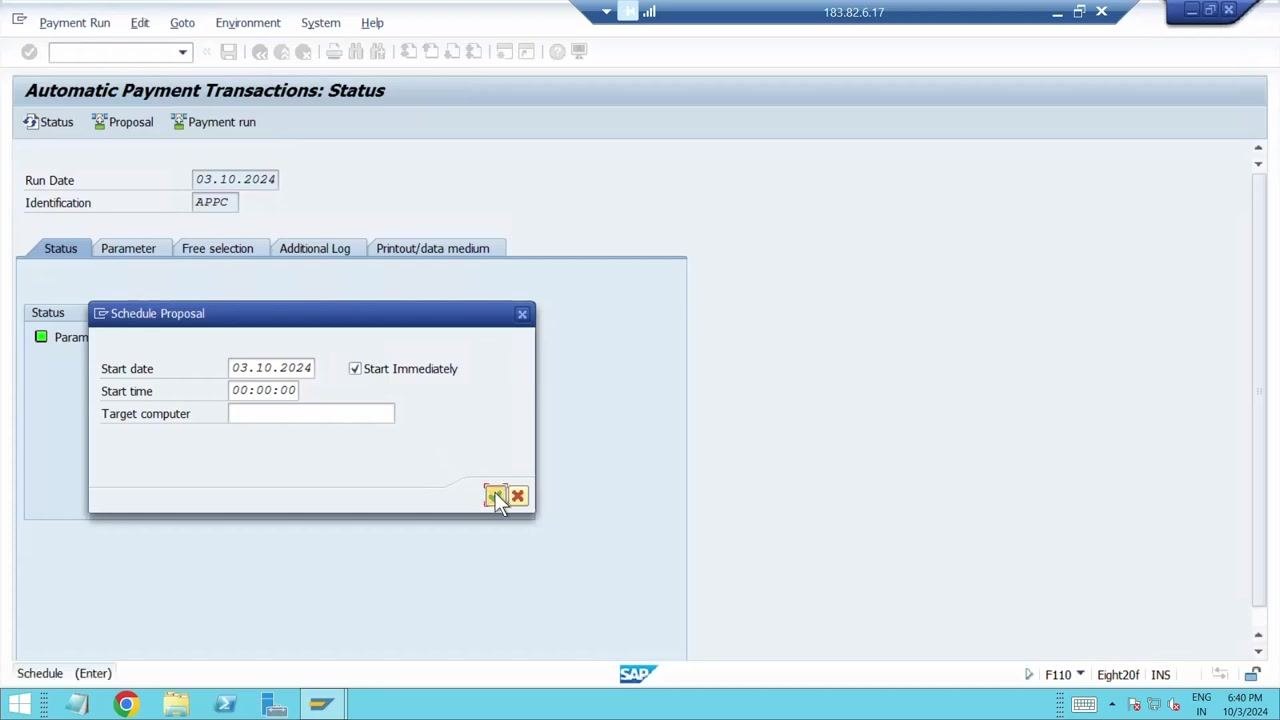Viewport: 1280px width, 720px height.
Task: Click the Target computer input field
Action: click(311, 414)
